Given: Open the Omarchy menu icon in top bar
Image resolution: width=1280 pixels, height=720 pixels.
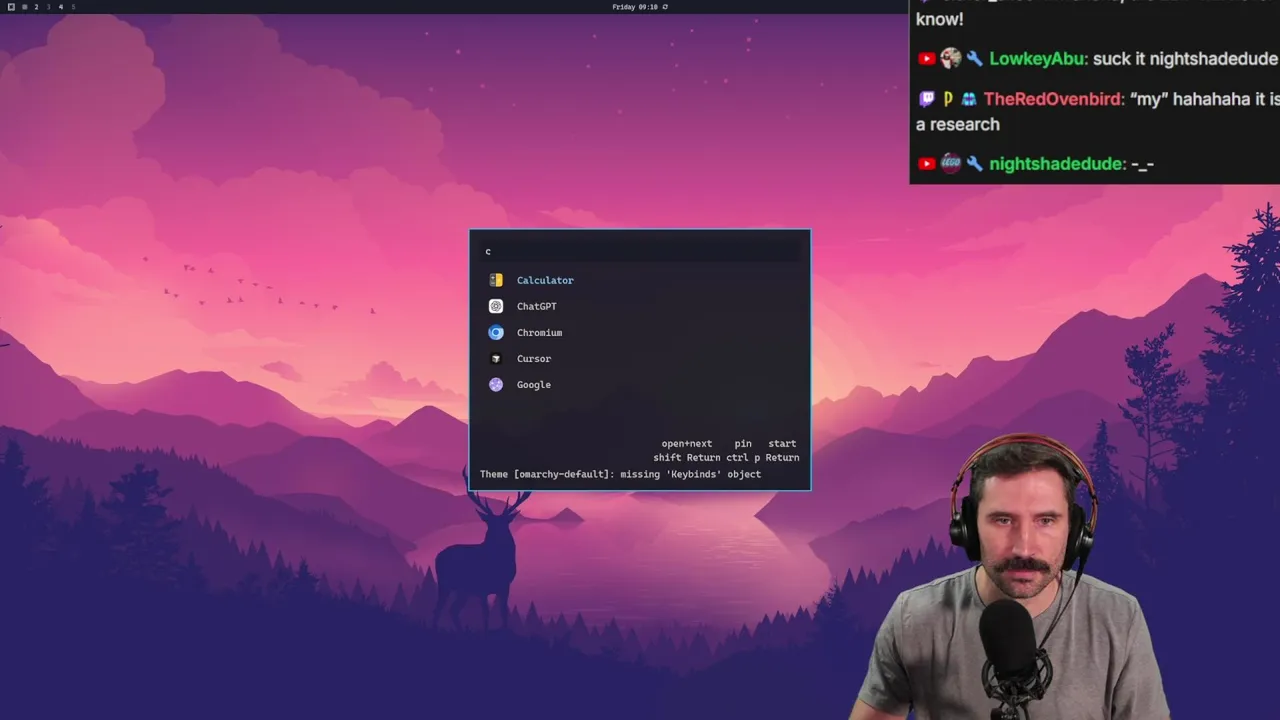Looking at the screenshot, I should [11, 7].
